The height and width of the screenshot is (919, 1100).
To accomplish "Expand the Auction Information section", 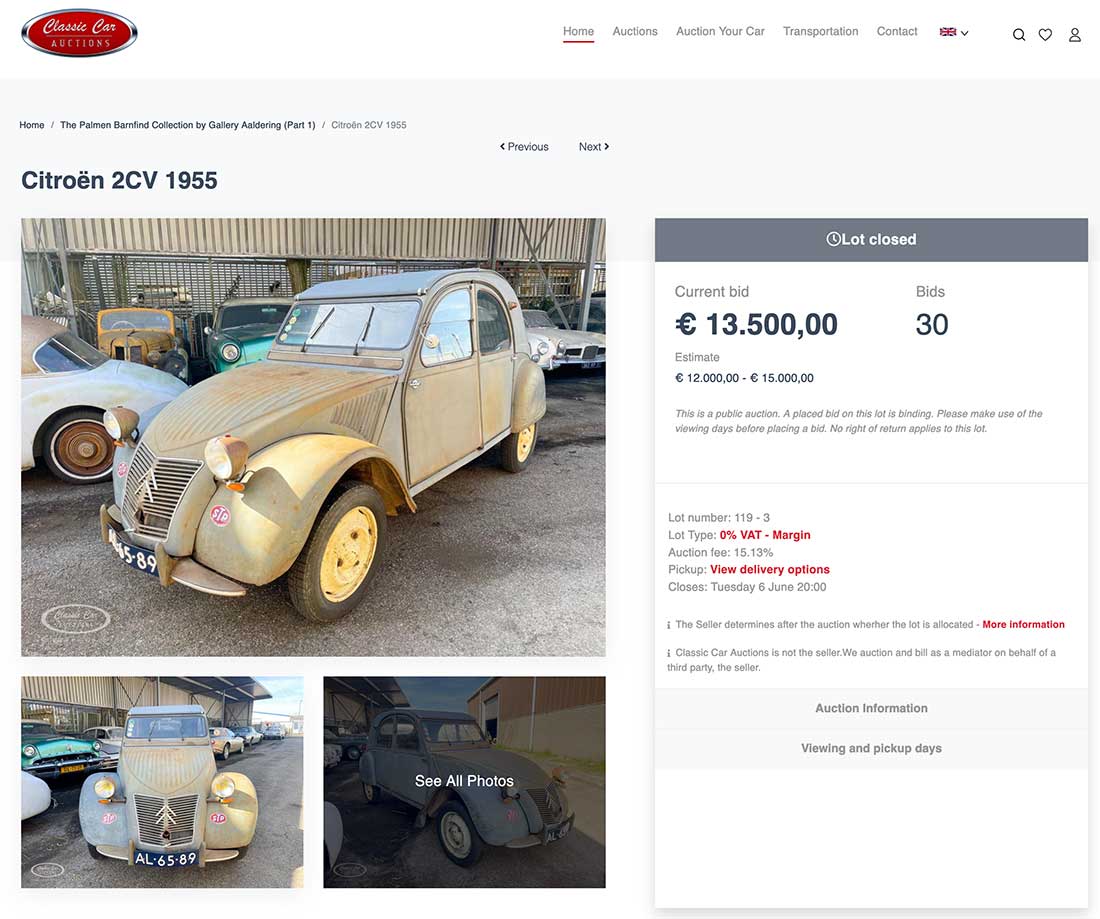I will pos(871,709).
